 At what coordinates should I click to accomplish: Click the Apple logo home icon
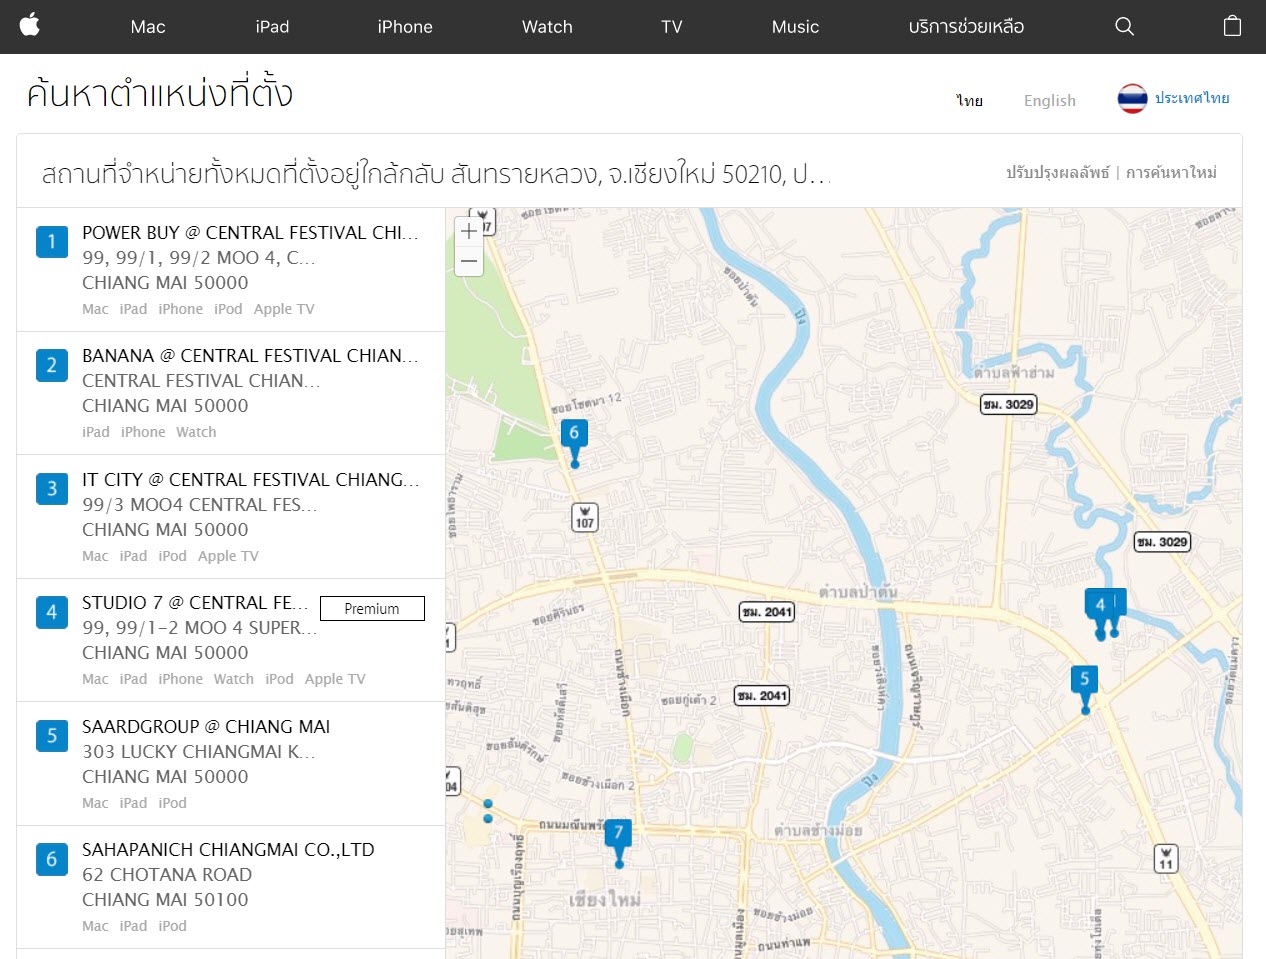[30, 26]
